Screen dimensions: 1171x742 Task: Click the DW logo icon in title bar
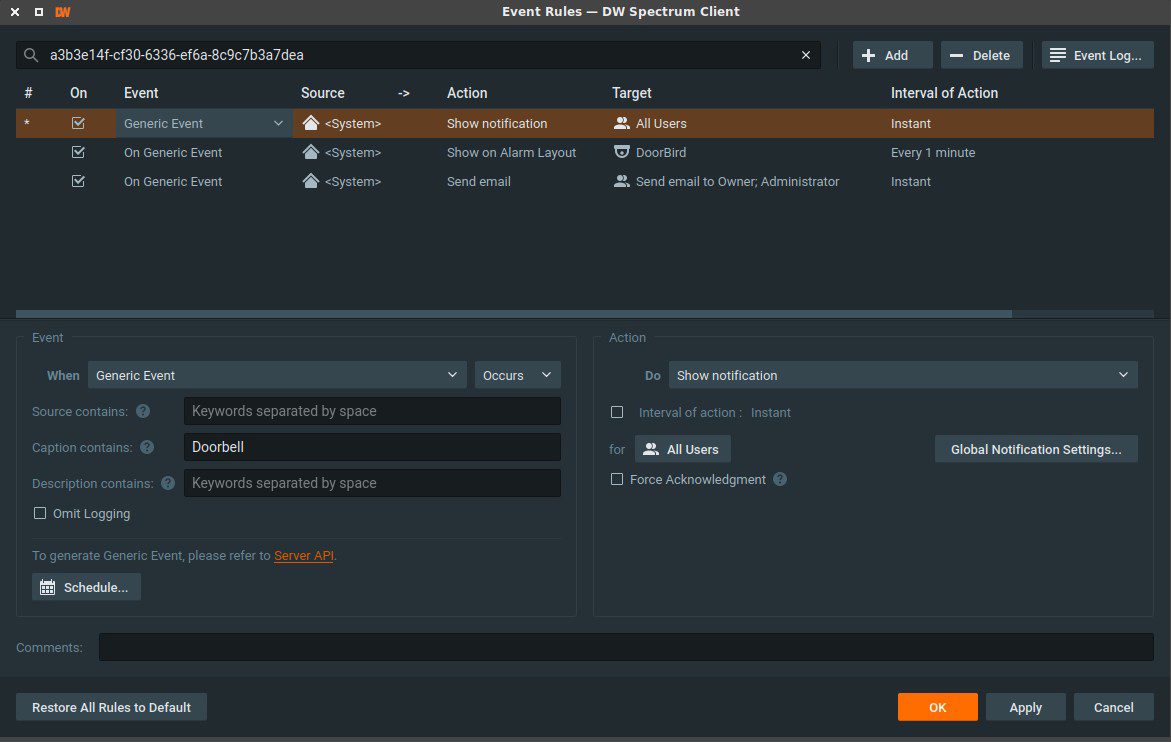[63, 12]
